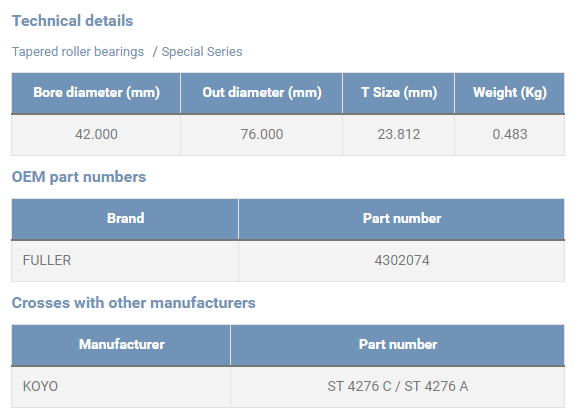578x409 pixels.
Task: Select the KOYO manufacturer cell
Action: [121, 387]
